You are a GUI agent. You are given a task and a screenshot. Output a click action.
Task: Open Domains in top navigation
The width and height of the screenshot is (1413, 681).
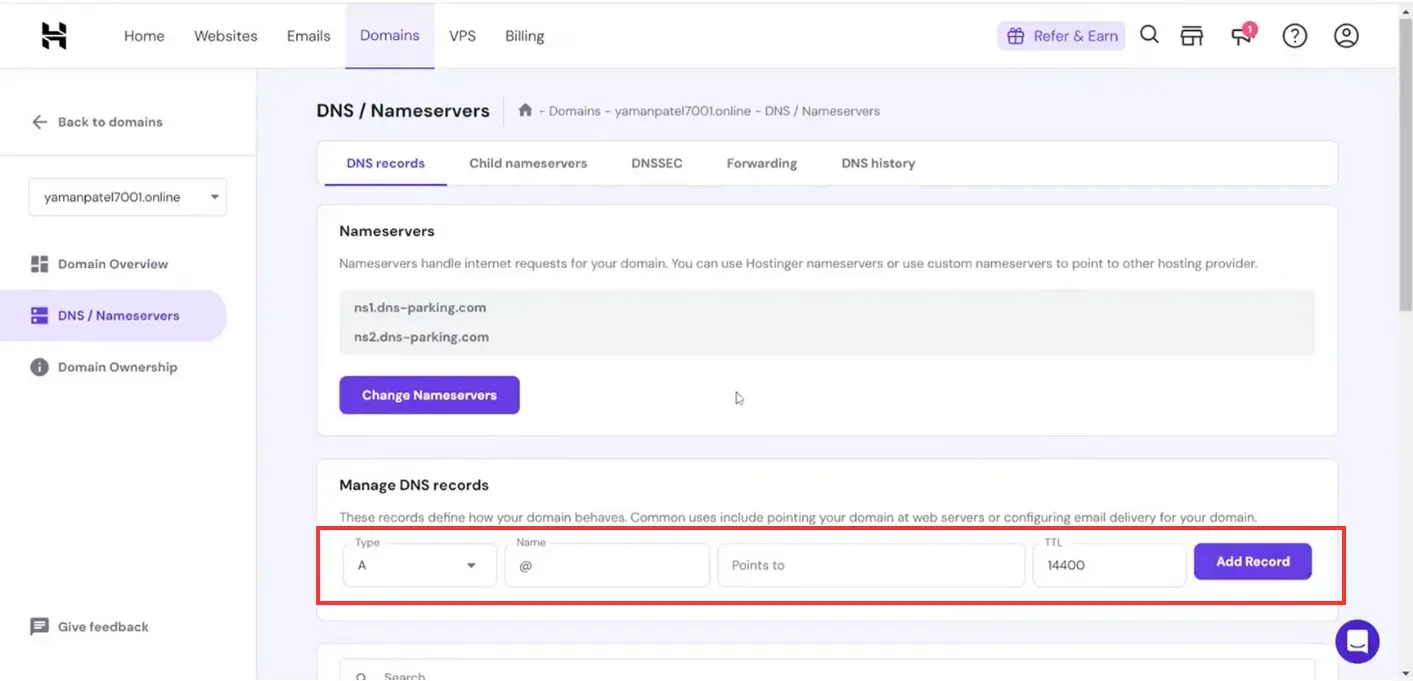[390, 36]
